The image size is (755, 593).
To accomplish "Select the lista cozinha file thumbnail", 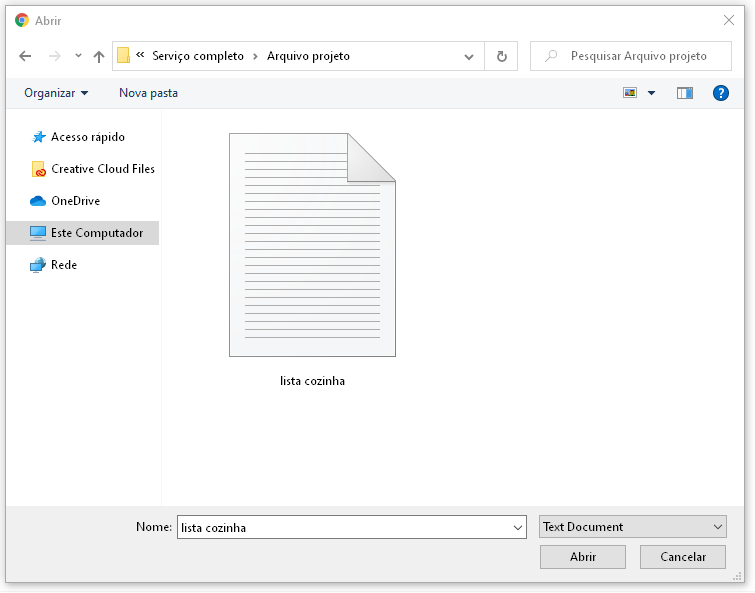I will [312, 245].
